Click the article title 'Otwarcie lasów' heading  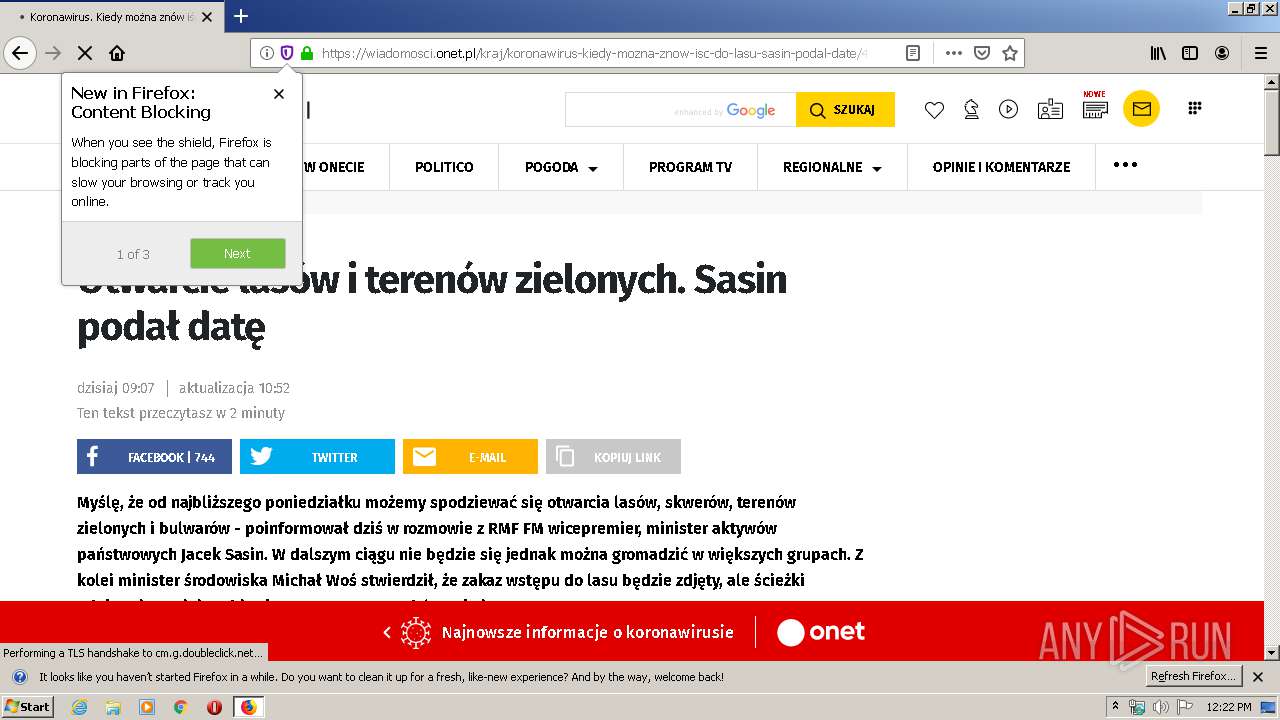click(x=432, y=303)
